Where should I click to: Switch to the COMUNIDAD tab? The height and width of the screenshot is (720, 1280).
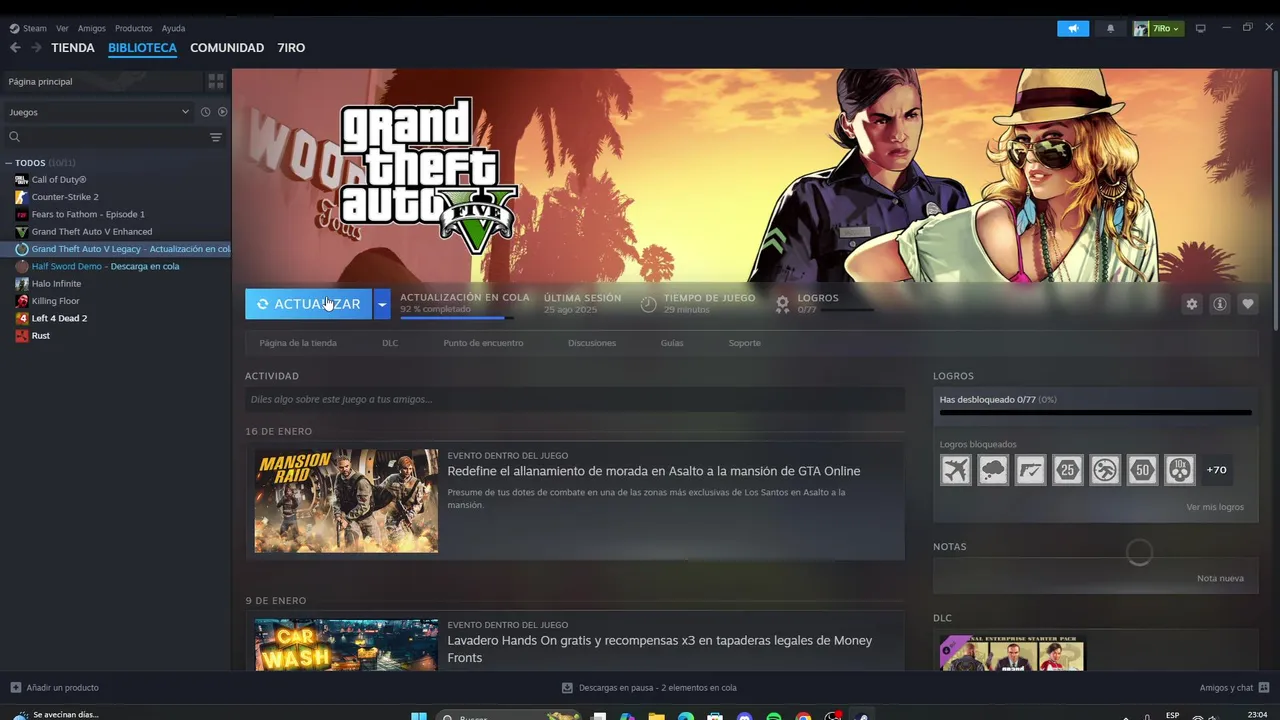[227, 48]
